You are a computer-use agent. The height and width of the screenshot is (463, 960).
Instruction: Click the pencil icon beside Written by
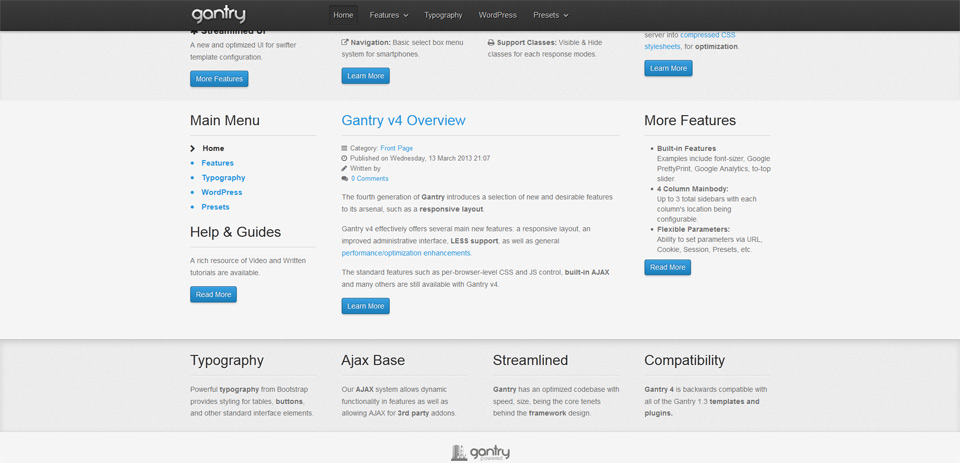(344, 168)
